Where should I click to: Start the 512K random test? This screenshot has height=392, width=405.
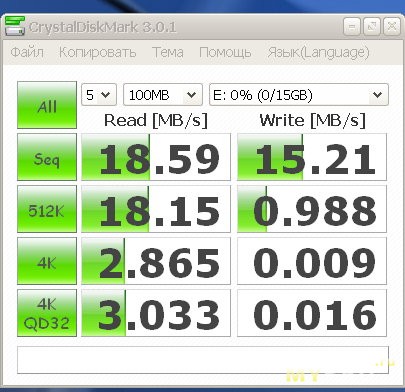(47, 209)
